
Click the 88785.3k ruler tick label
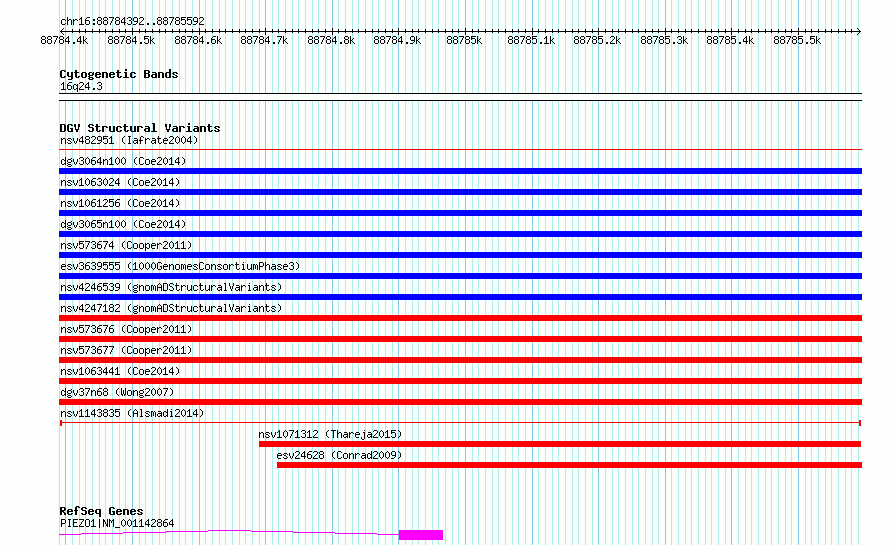click(664, 40)
